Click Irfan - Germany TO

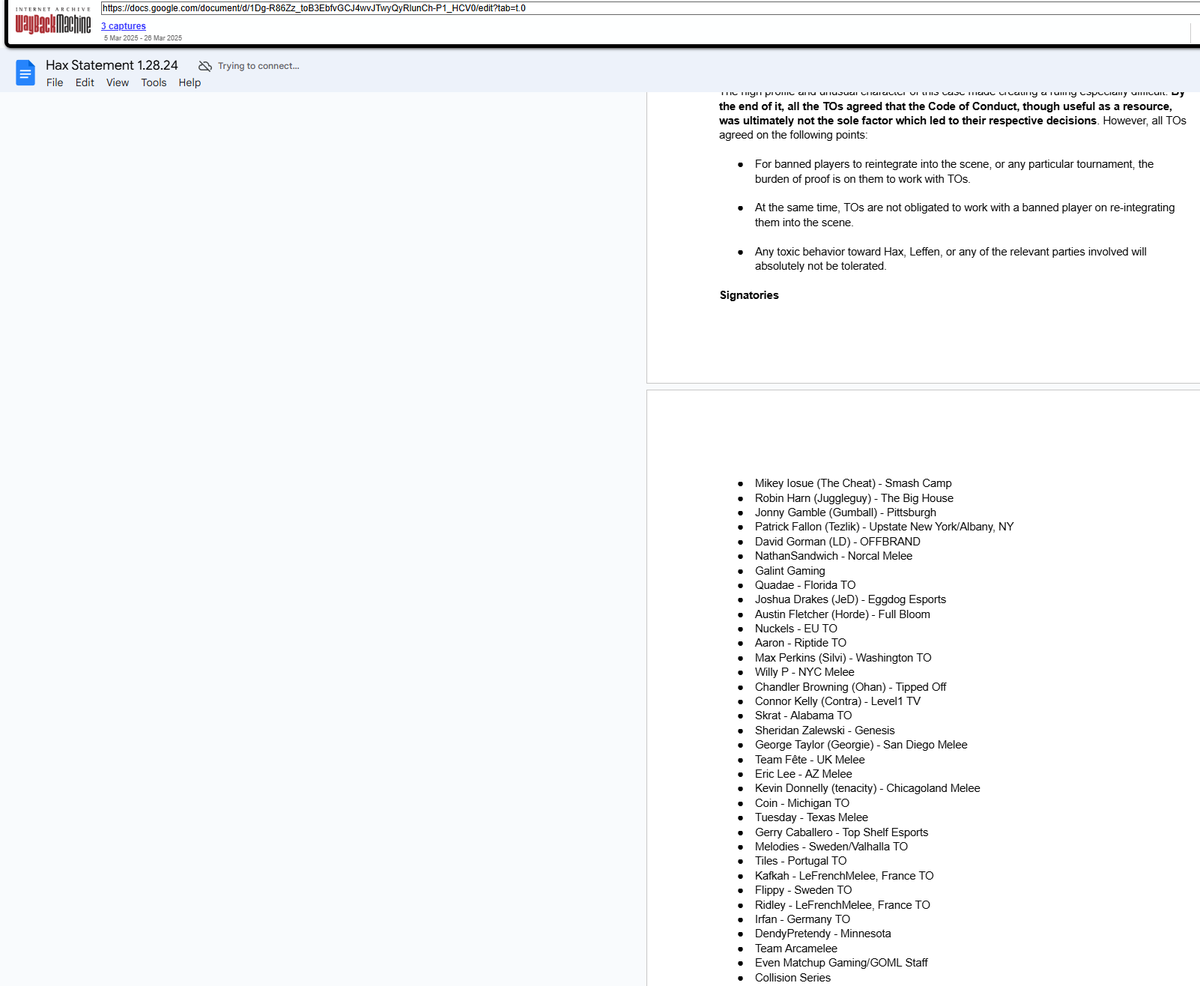pos(802,919)
